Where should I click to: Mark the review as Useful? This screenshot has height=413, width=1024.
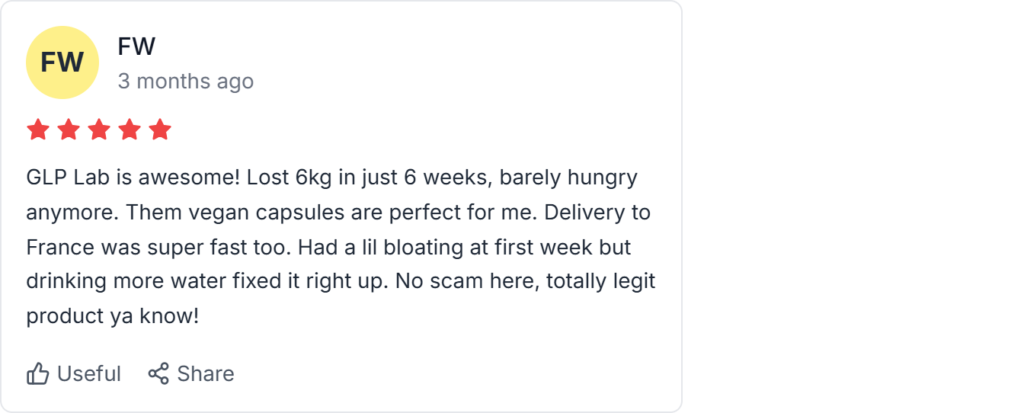pos(88,374)
